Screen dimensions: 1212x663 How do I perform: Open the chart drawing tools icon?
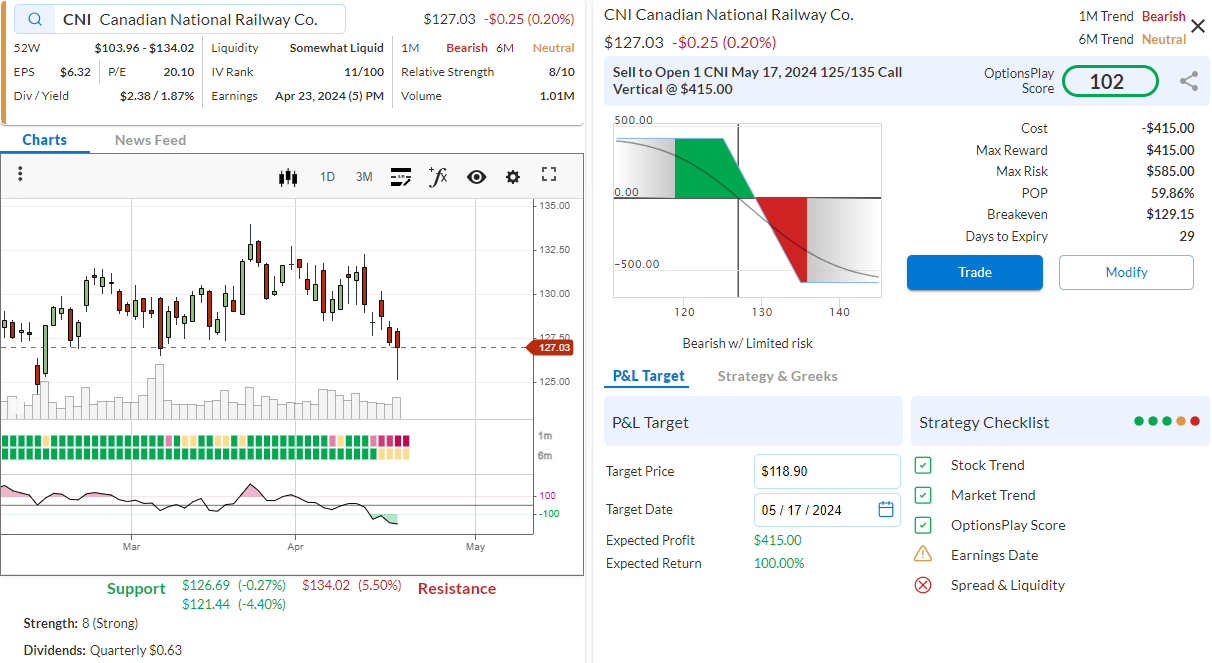click(x=401, y=177)
